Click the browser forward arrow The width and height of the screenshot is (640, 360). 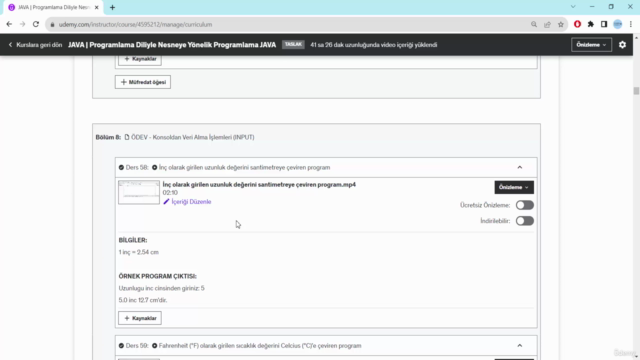[x=22, y=24]
